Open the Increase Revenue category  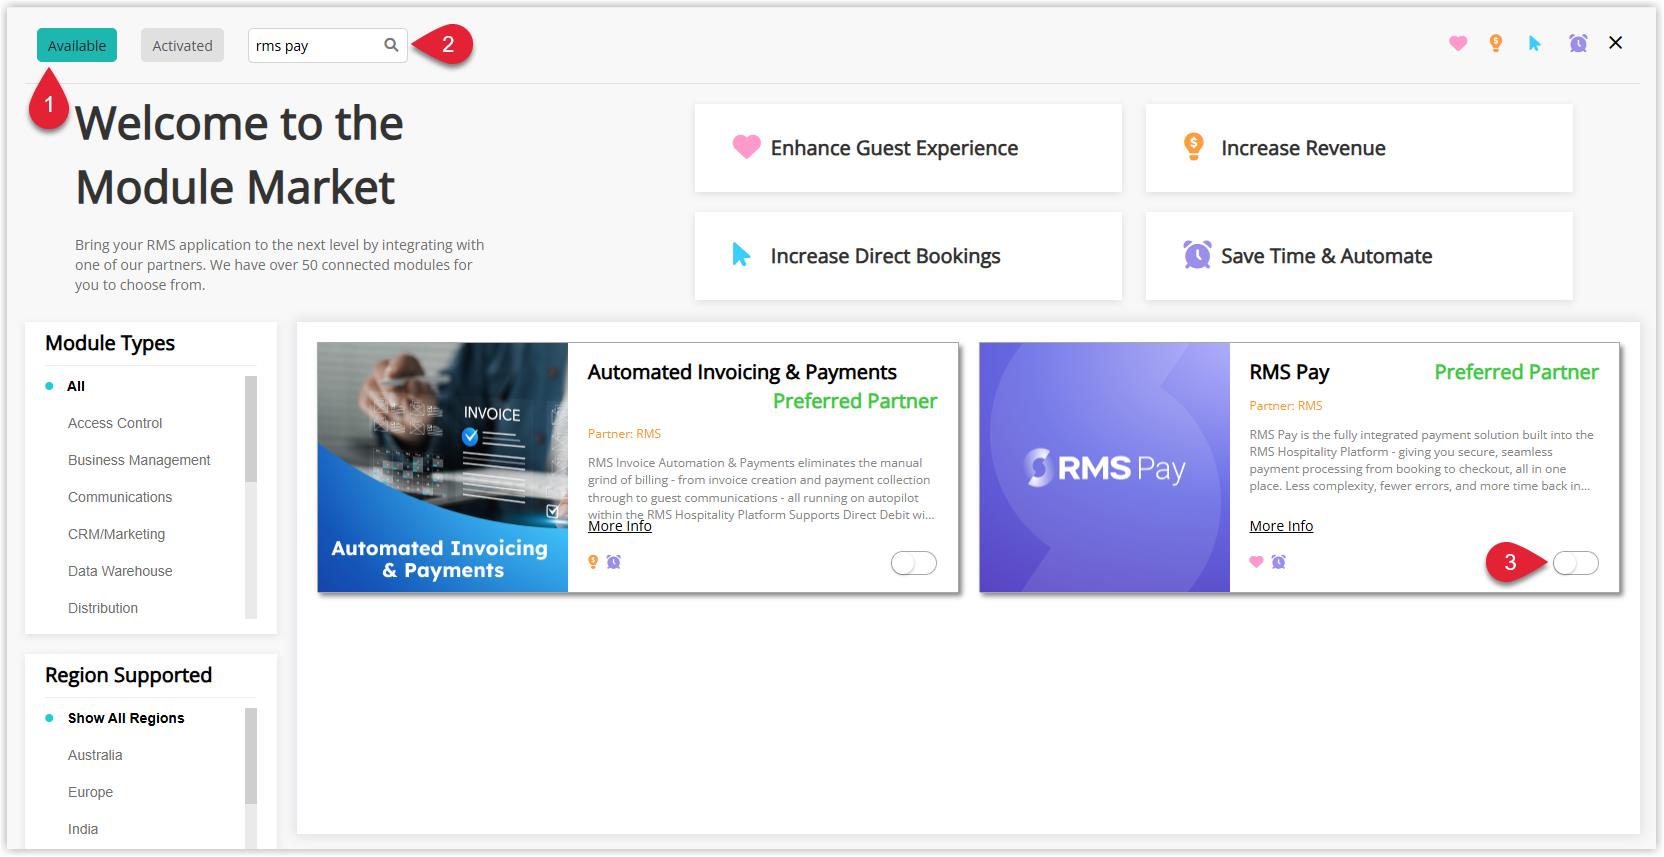[1359, 148]
